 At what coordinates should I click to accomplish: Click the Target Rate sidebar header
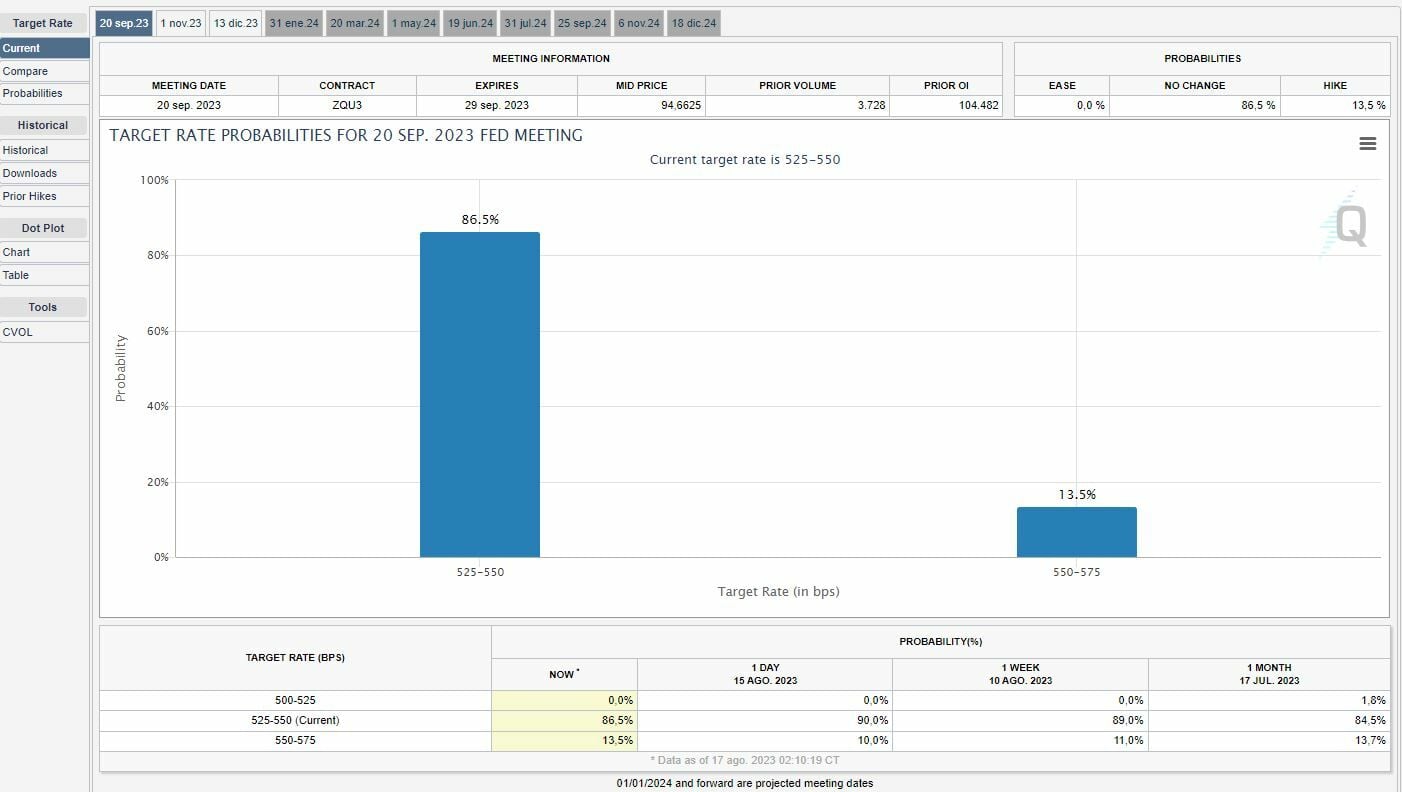[43, 23]
